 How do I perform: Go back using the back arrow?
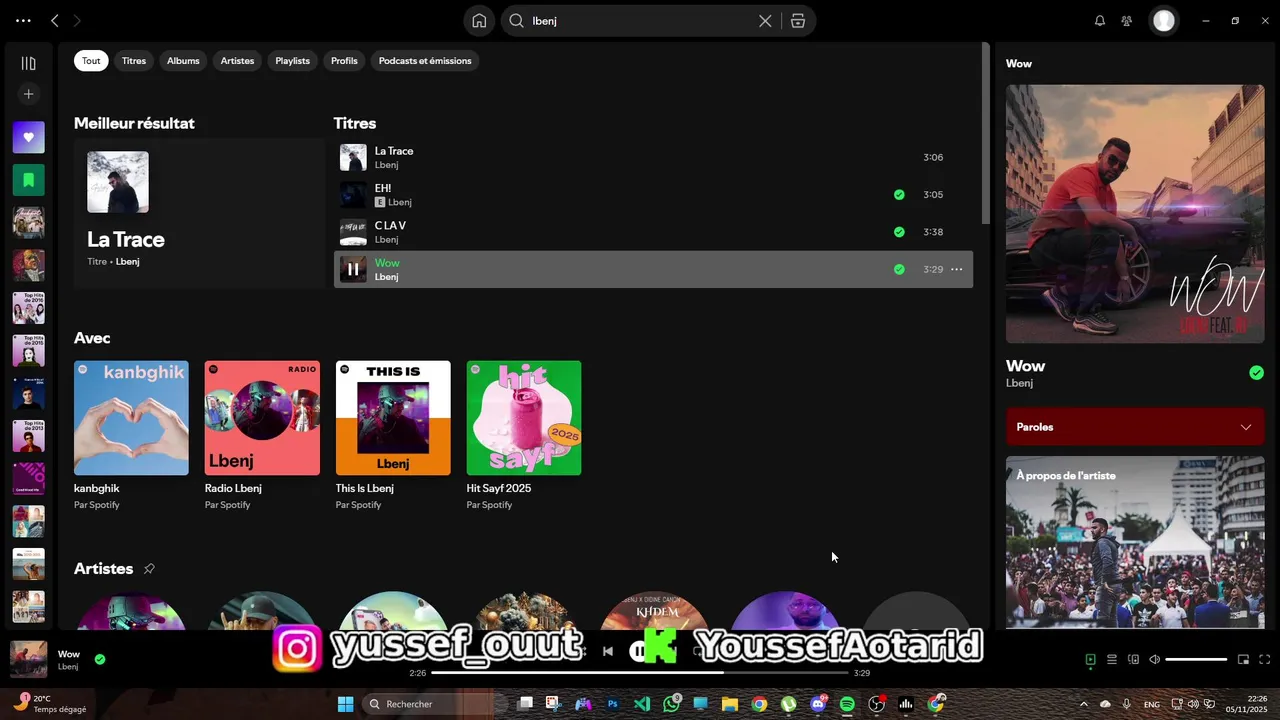[x=55, y=20]
